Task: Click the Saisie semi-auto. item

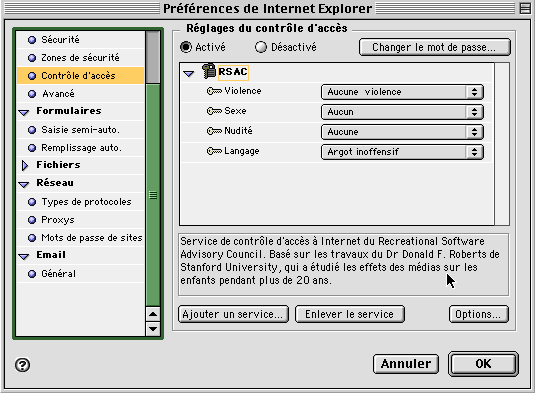Action: (81, 130)
